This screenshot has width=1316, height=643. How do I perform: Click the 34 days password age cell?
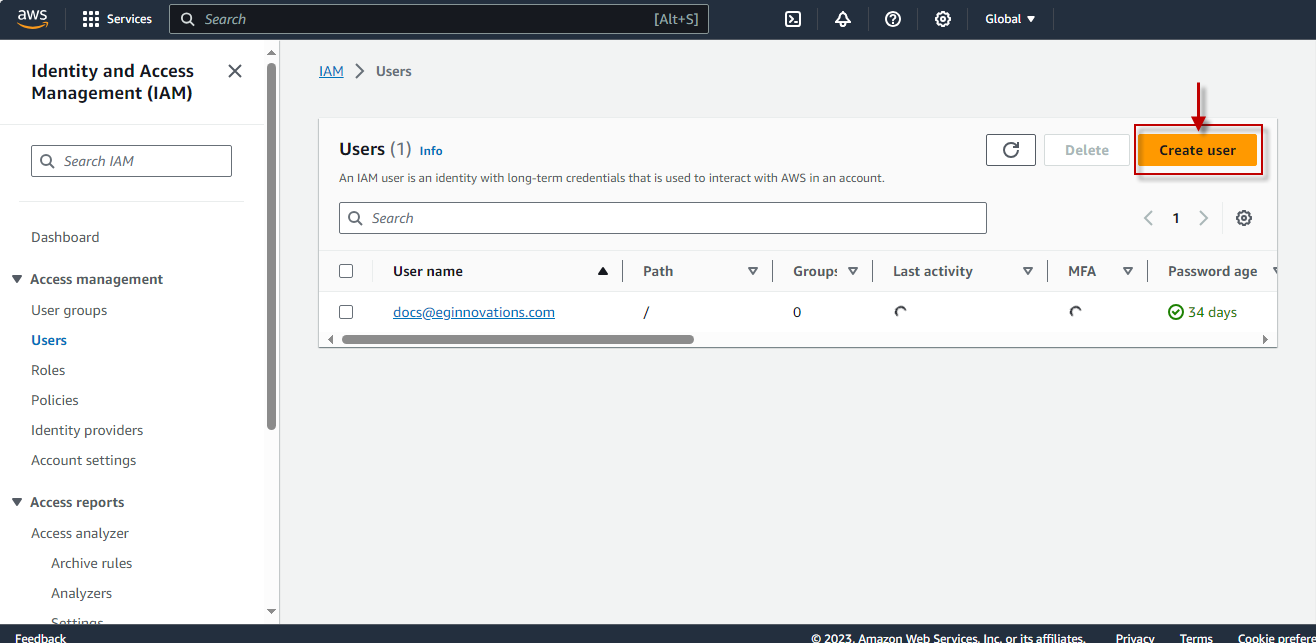[x=1203, y=312]
